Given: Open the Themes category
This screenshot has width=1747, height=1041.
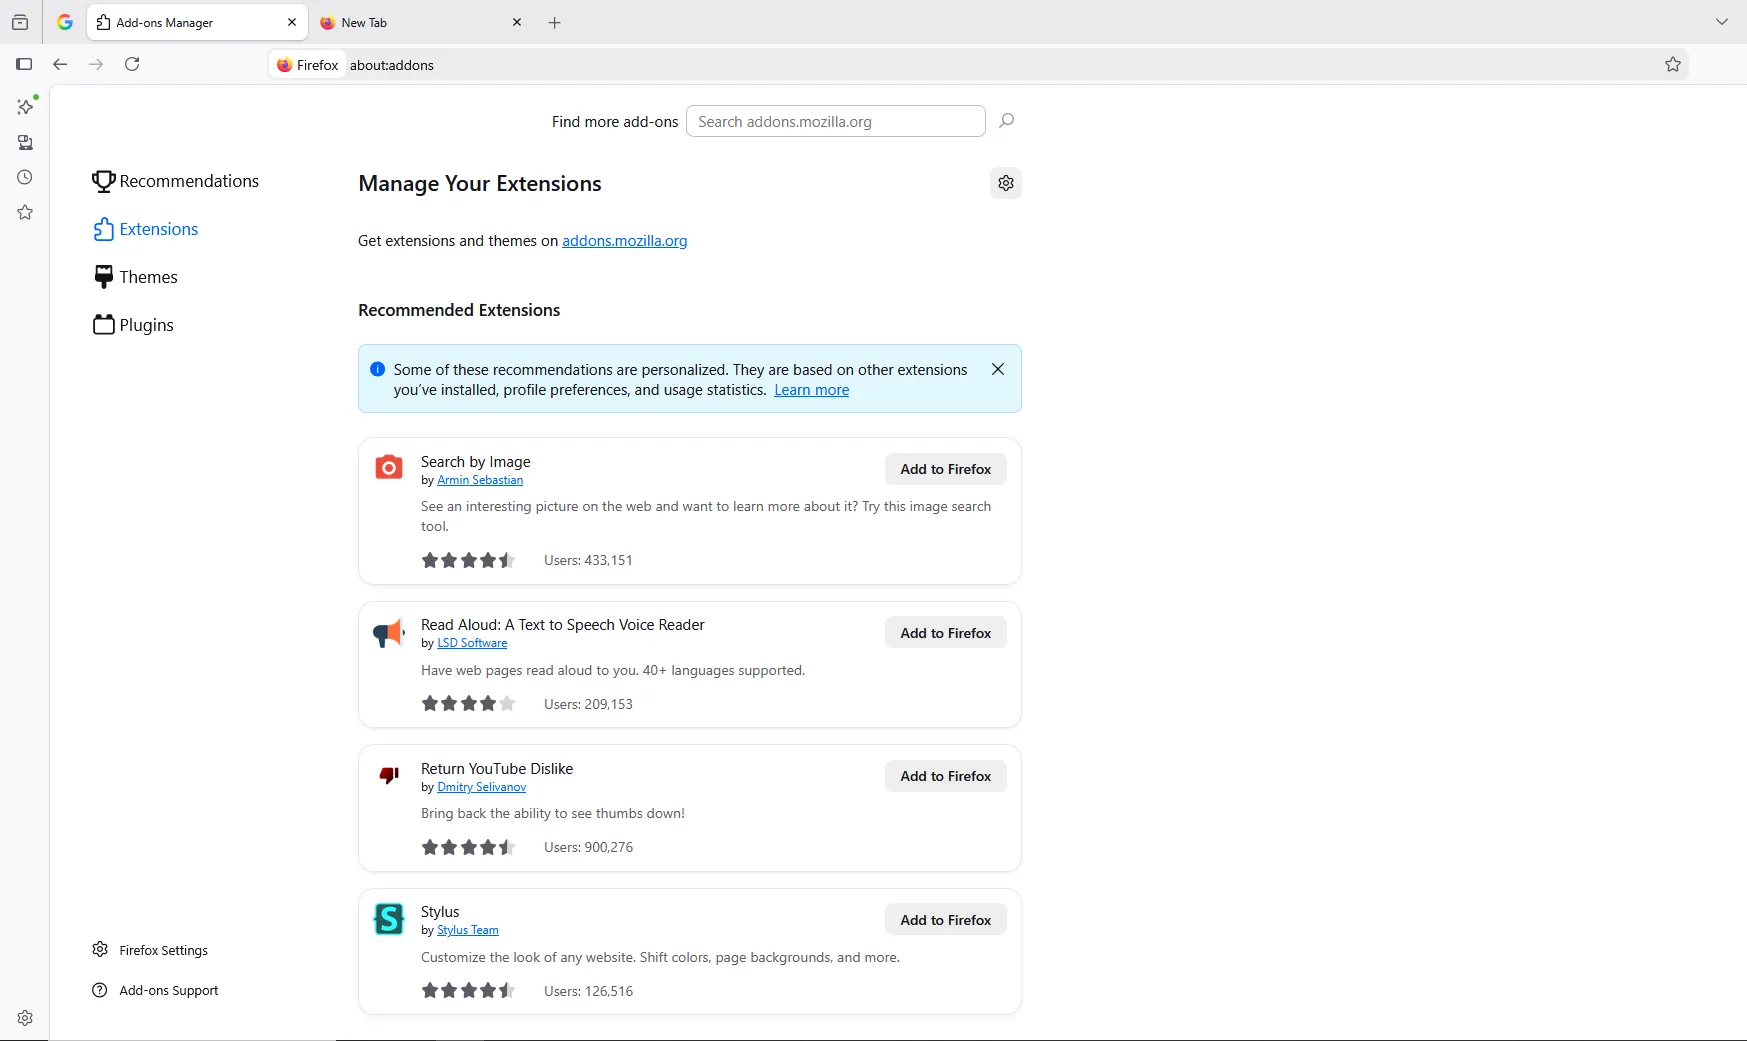Looking at the screenshot, I should pos(135,277).
